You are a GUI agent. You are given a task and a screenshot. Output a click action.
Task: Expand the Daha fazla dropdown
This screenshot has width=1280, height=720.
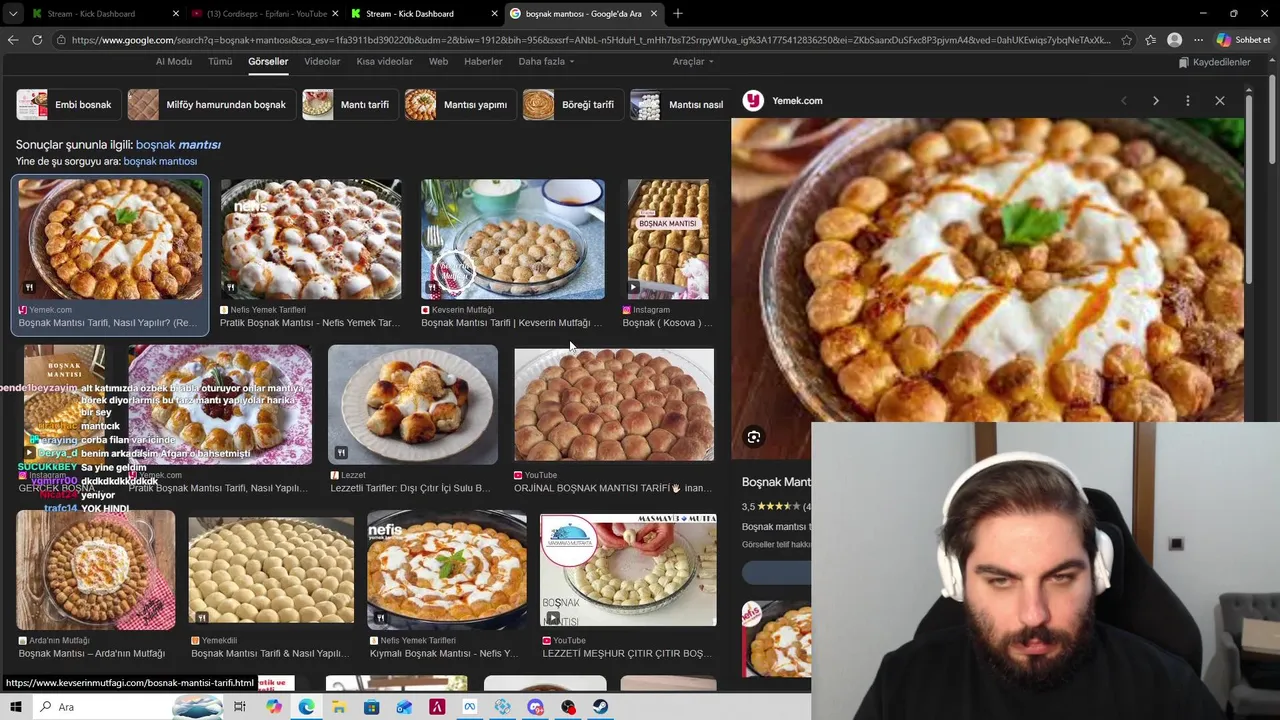tap(546, 61)
